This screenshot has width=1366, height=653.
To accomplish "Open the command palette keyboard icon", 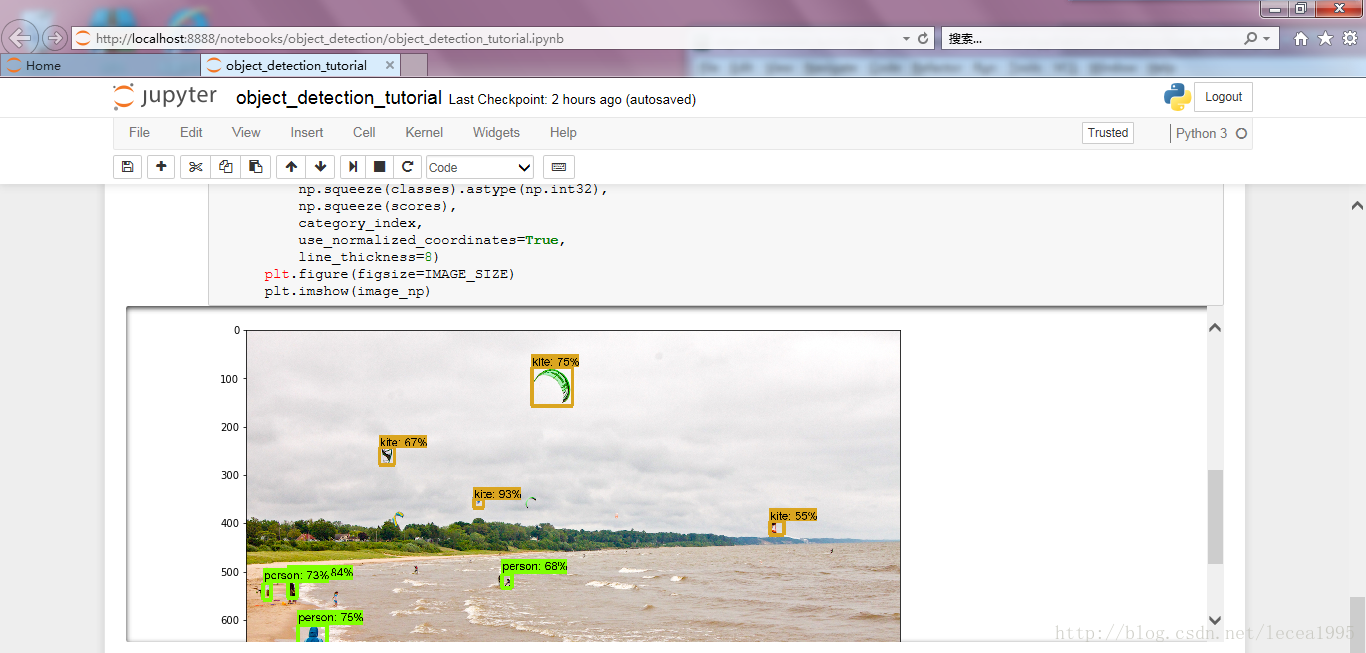I will [559, 167].
